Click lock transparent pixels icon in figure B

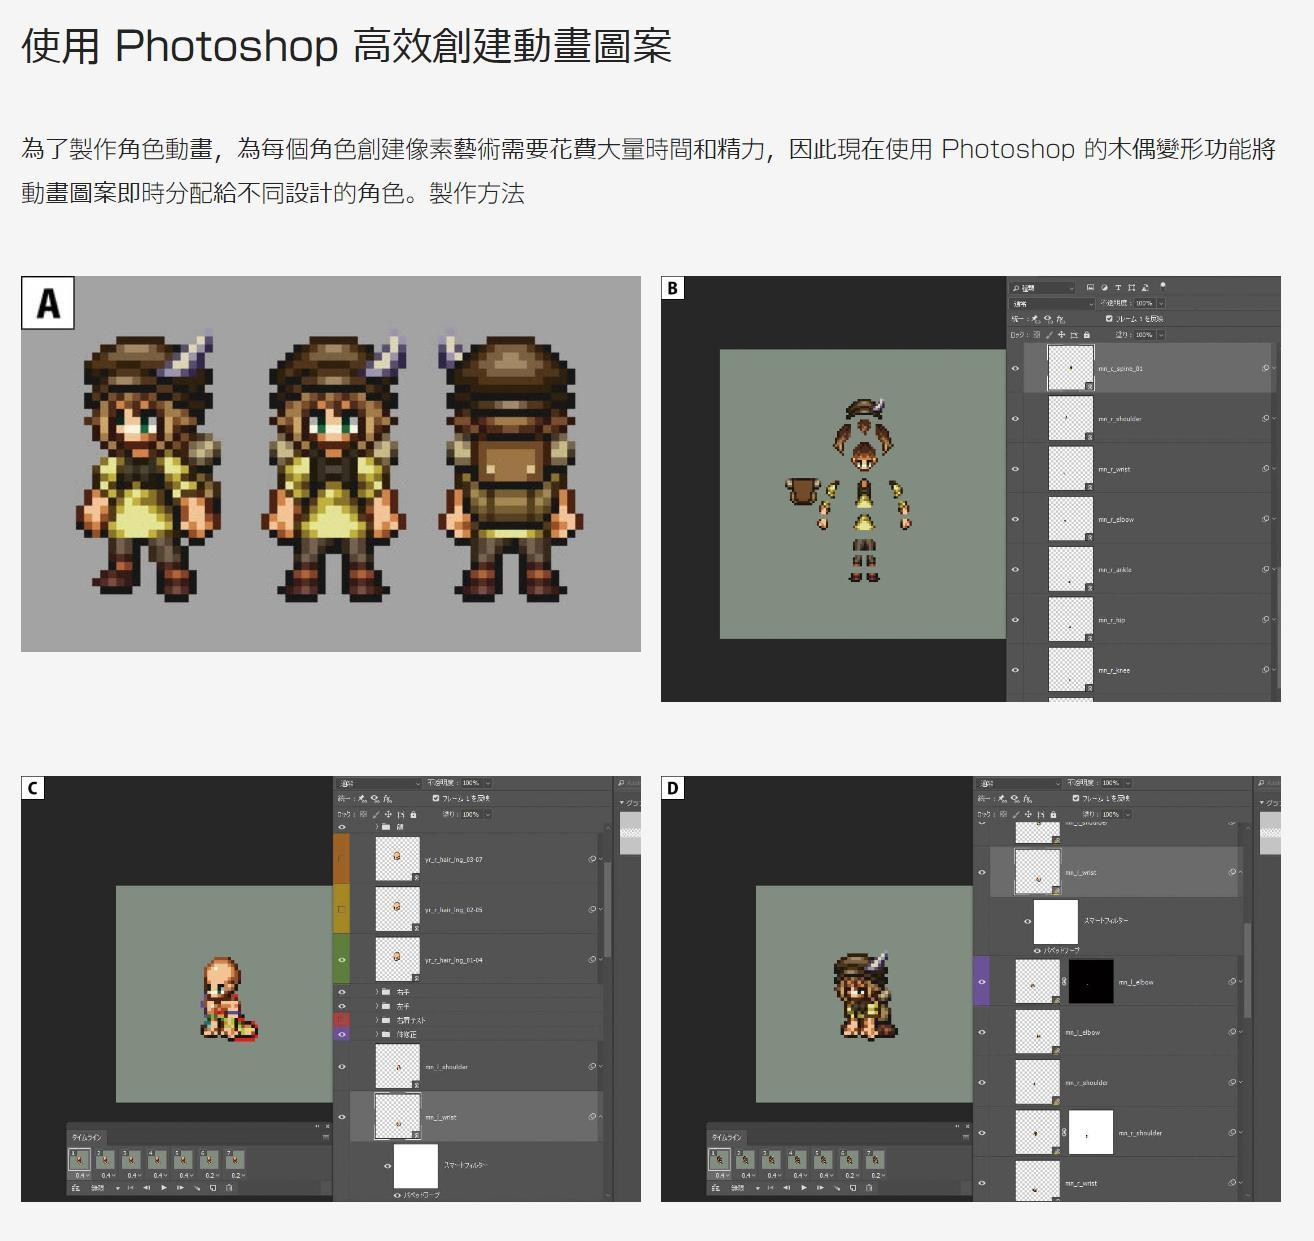pos(1037,335)
